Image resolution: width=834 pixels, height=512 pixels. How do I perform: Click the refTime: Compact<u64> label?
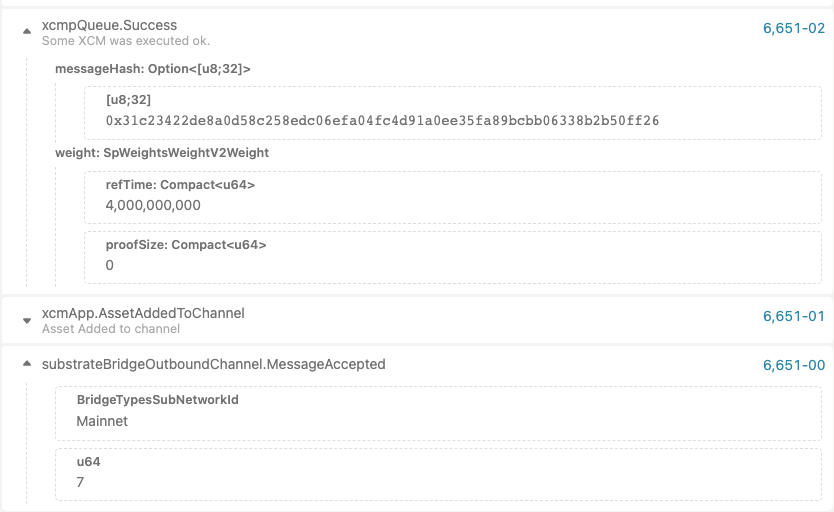[180, 184]
